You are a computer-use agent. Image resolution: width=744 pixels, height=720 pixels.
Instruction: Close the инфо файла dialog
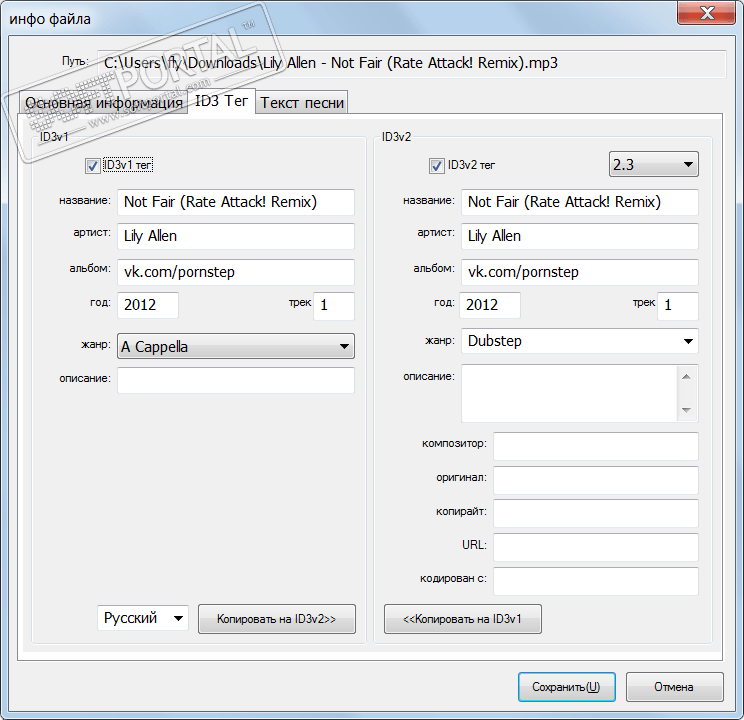706,13
